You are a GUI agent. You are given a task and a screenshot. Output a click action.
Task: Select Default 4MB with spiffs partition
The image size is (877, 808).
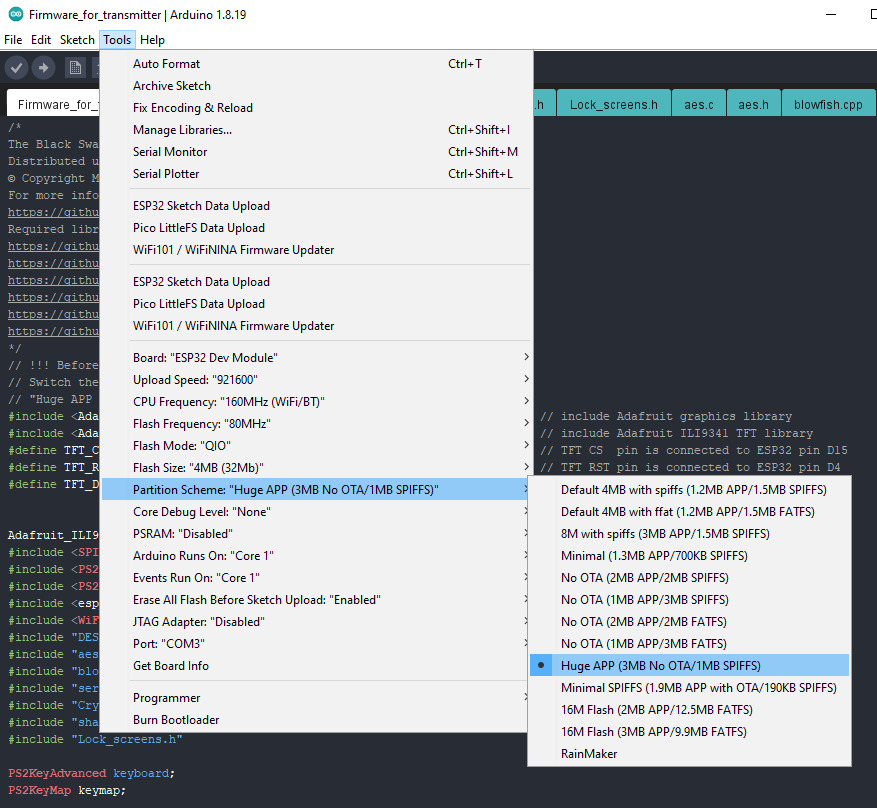(x=689, y=490)
